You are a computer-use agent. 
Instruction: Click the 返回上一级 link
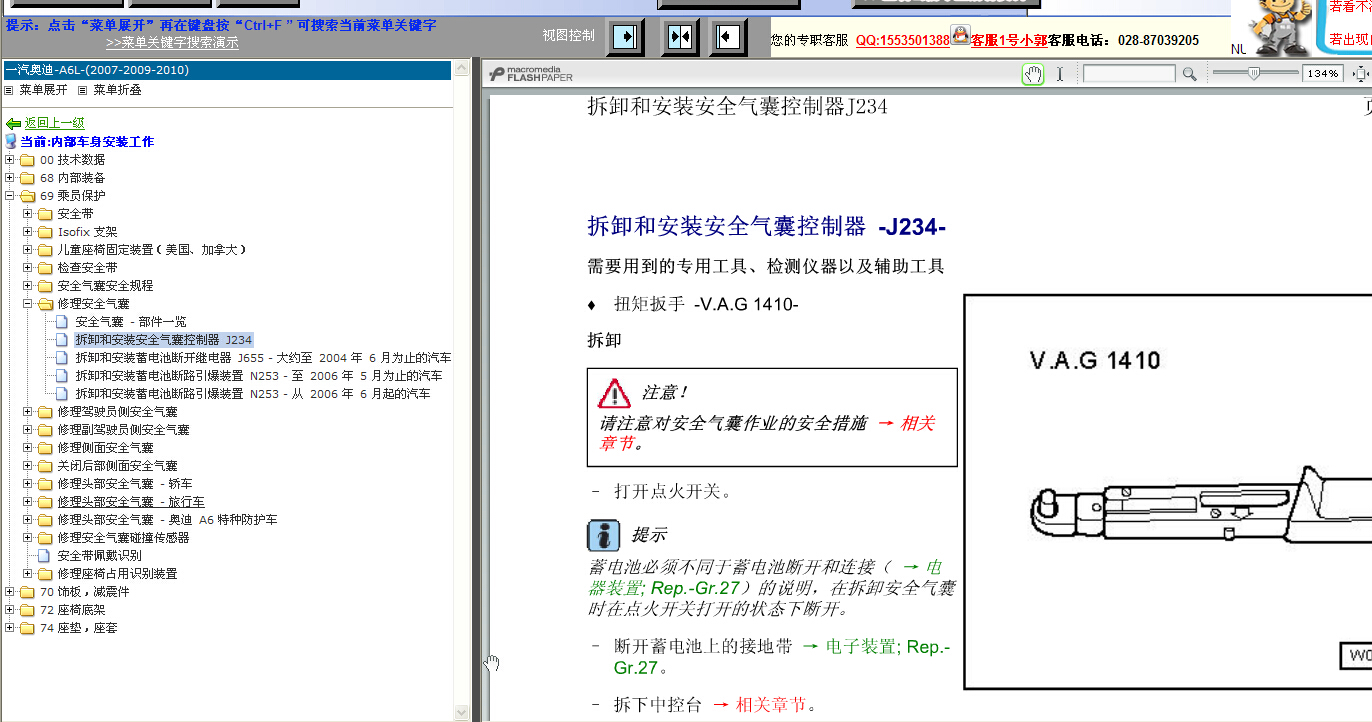coord(55,123)
